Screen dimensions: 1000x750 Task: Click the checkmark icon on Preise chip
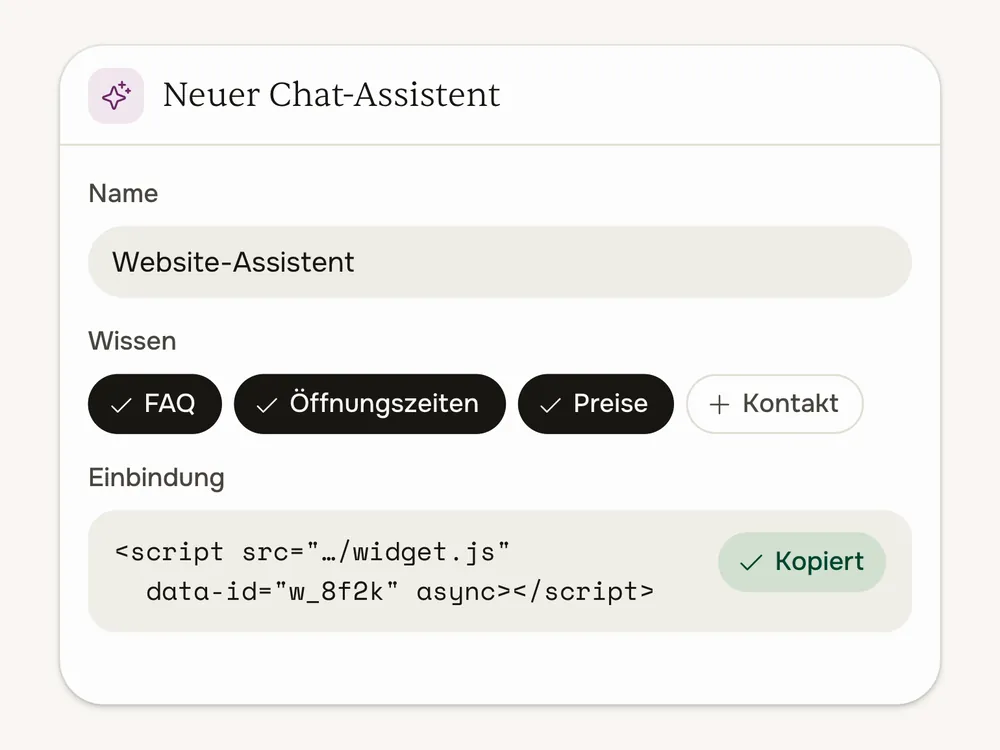click(550, 405)
